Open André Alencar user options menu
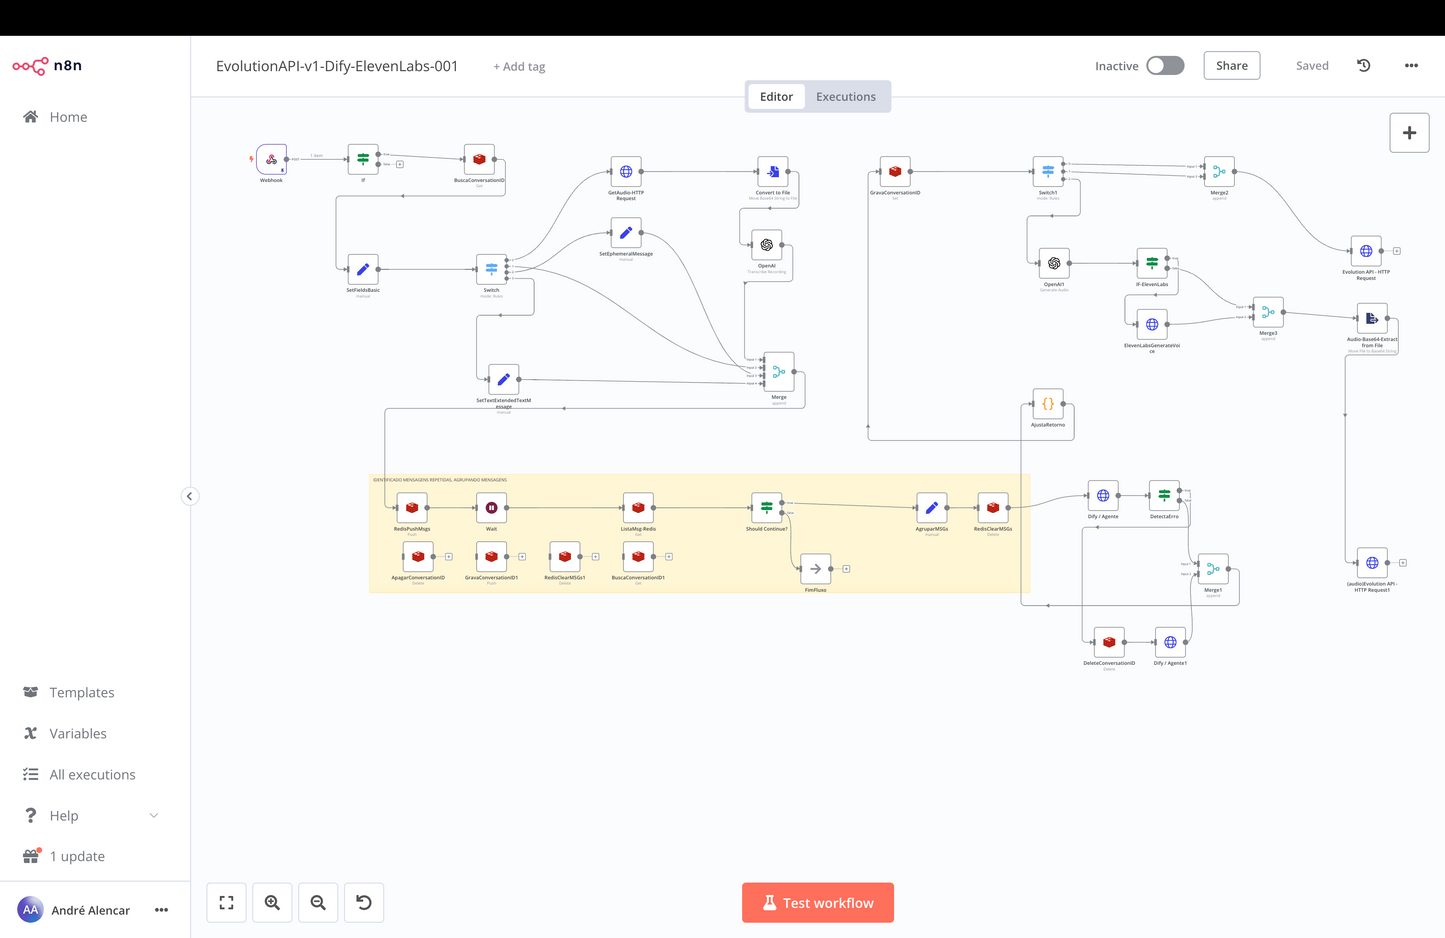This screenshot has height=938, width=1445. click(161, 910)
